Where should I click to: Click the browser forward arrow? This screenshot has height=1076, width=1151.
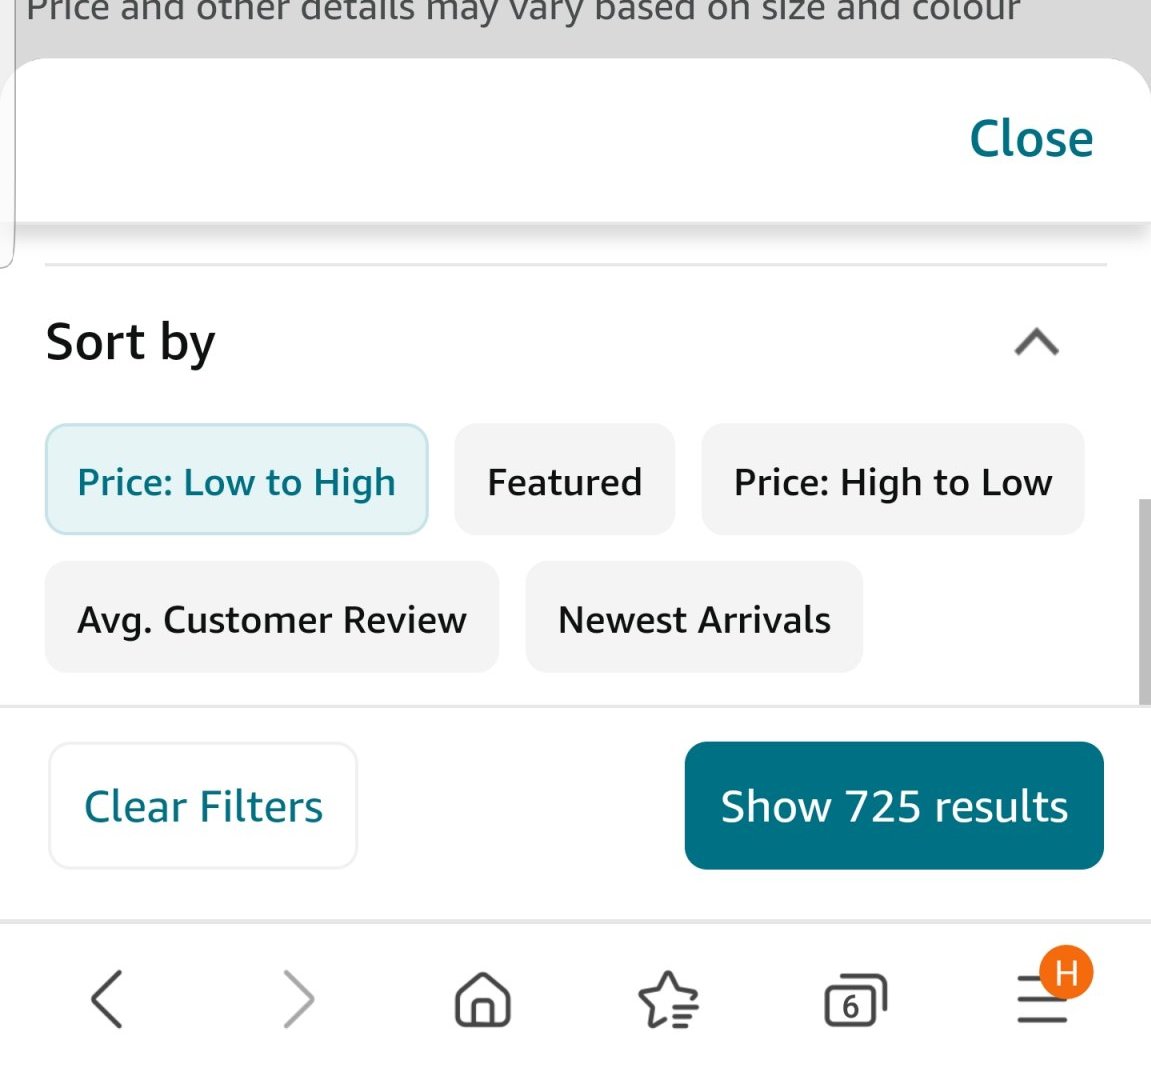(298, 998)
